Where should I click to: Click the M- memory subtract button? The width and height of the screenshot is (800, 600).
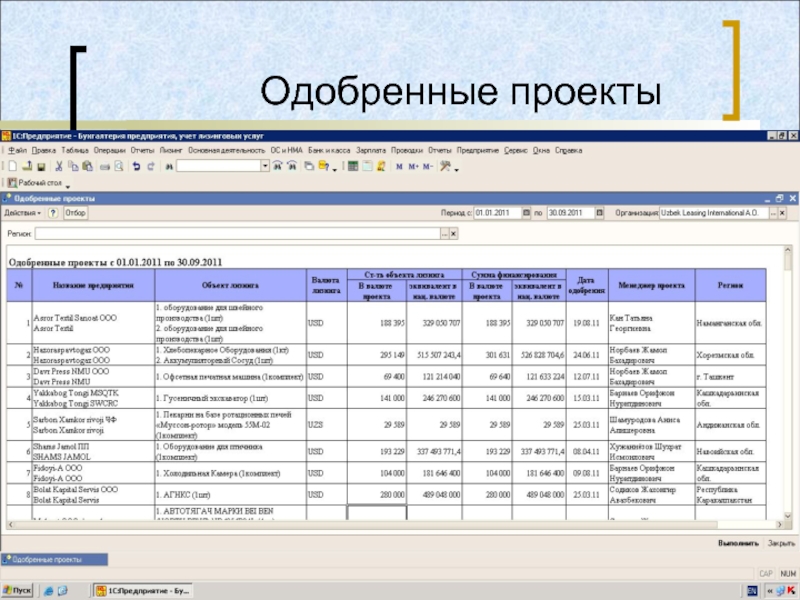click(428, 166)
